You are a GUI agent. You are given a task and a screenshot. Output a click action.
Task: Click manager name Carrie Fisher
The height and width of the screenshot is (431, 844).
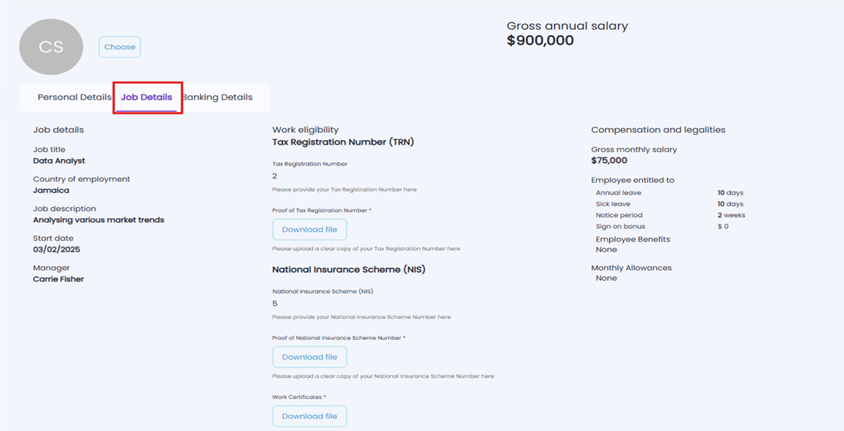tap(58, 279)
